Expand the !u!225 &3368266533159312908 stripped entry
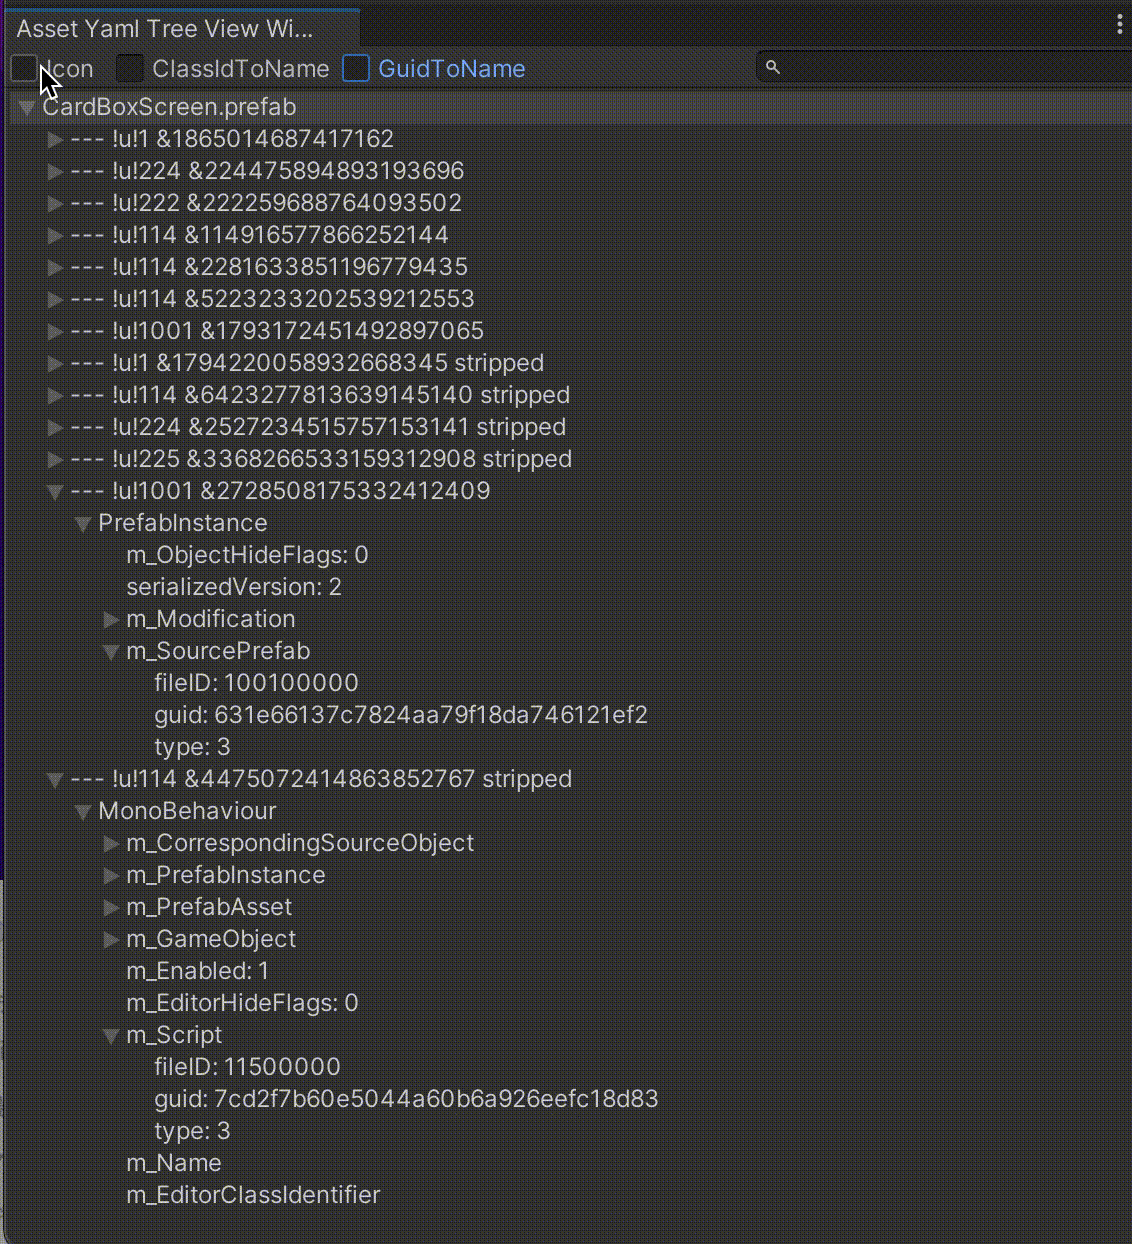1132x1244 pixels. (x=56, y=460)
